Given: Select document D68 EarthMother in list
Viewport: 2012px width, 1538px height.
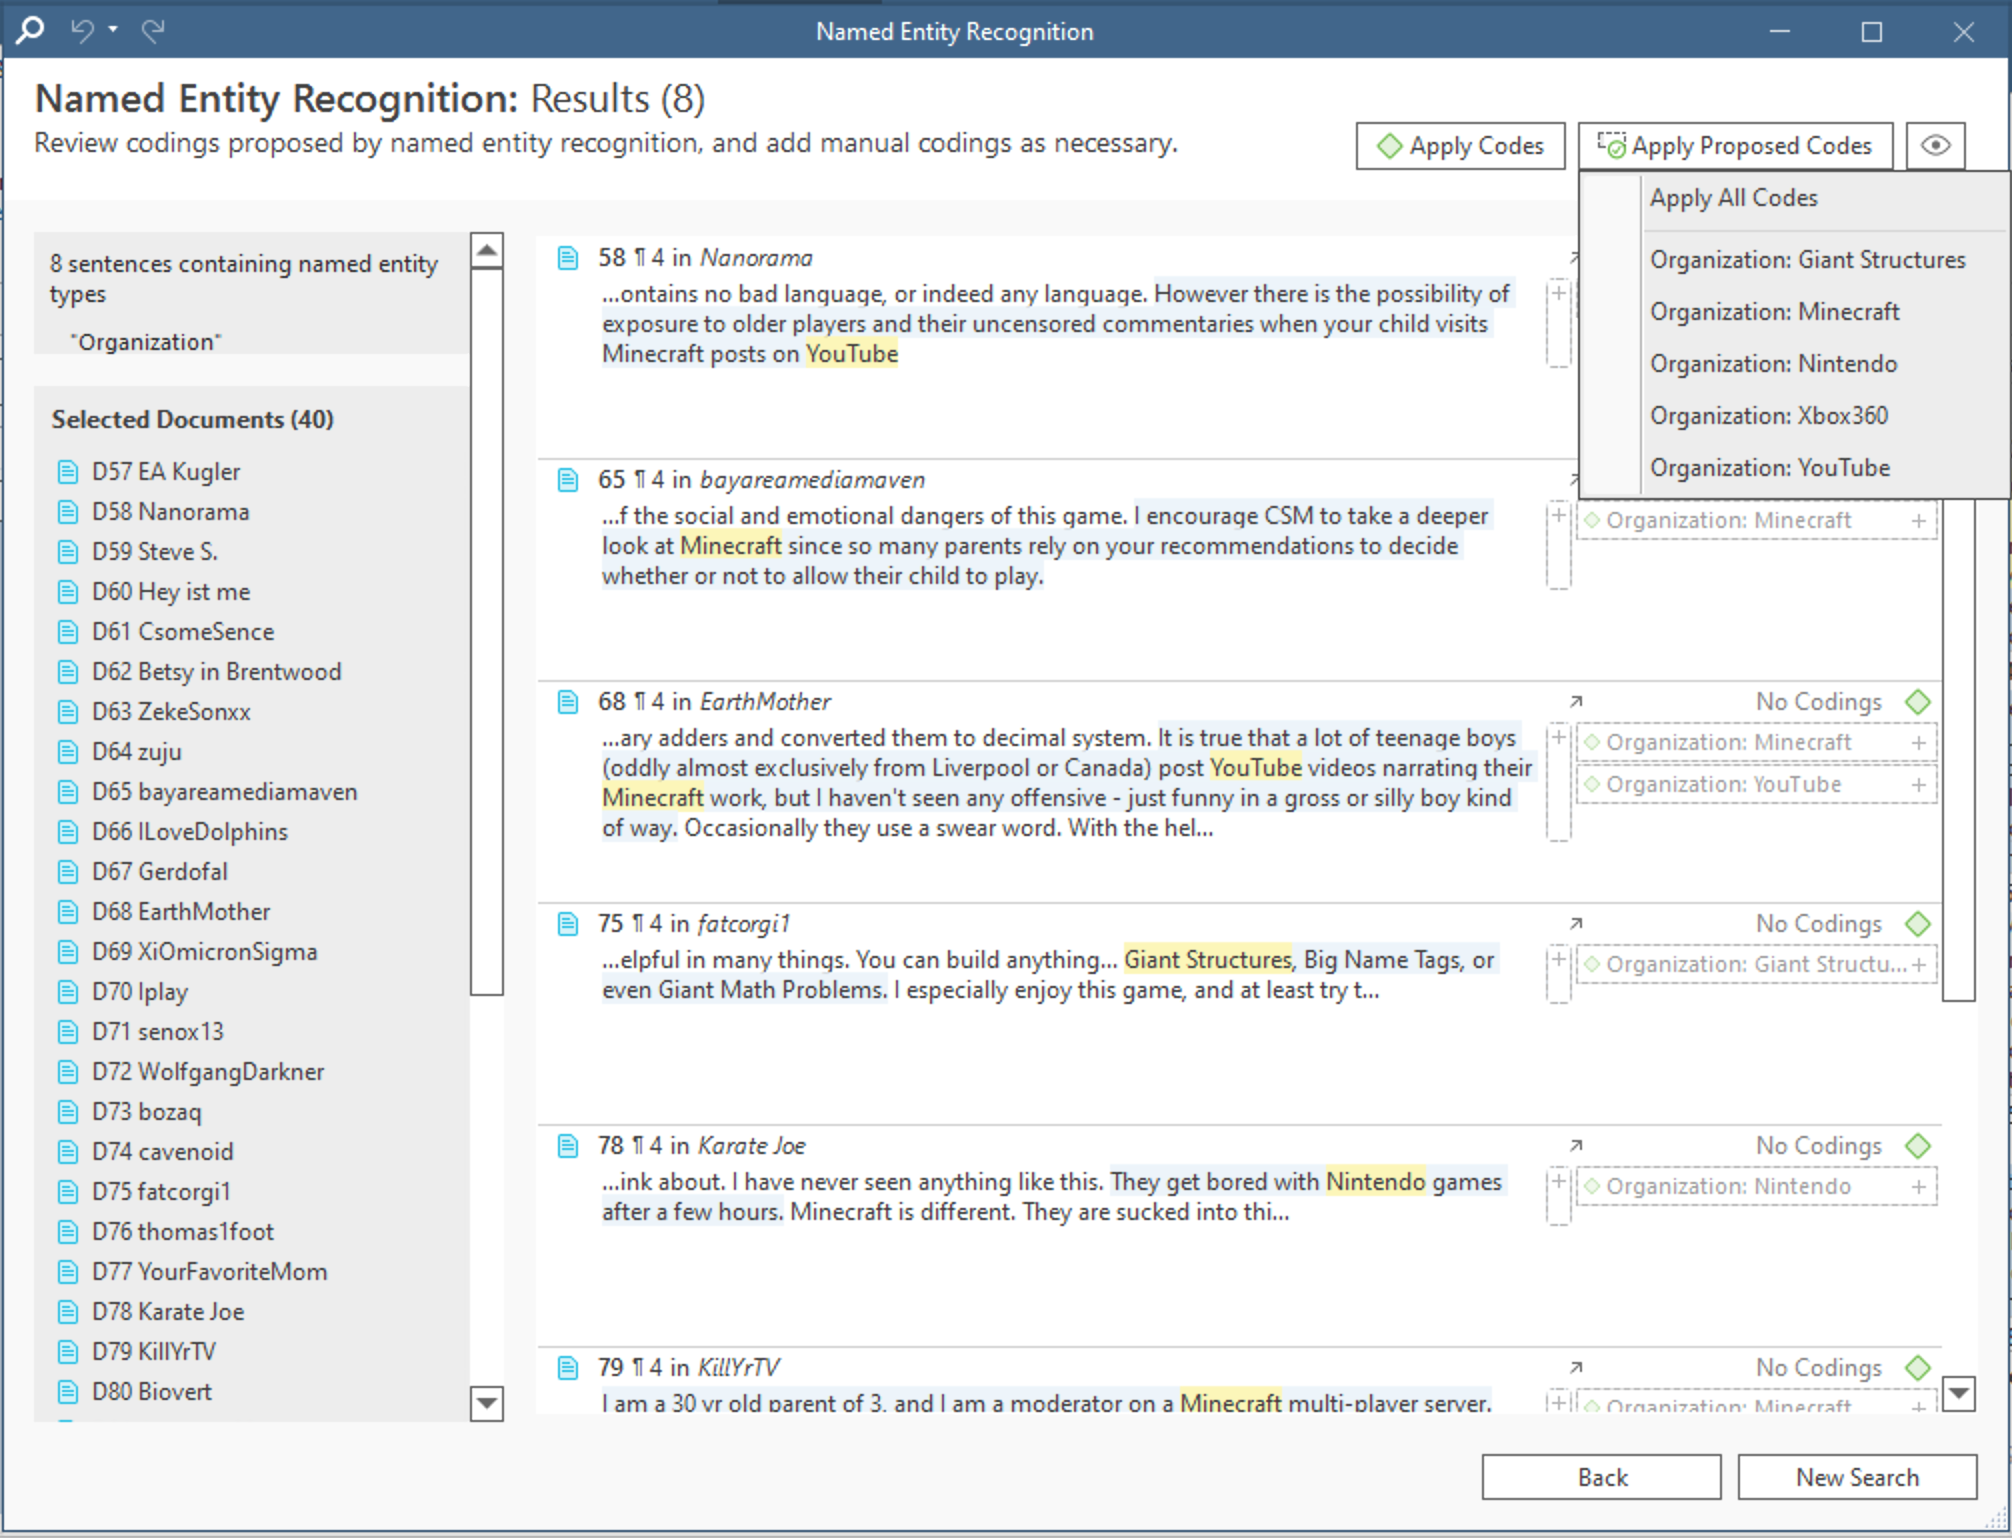Looking at the screenshot, I should (181, 911).
